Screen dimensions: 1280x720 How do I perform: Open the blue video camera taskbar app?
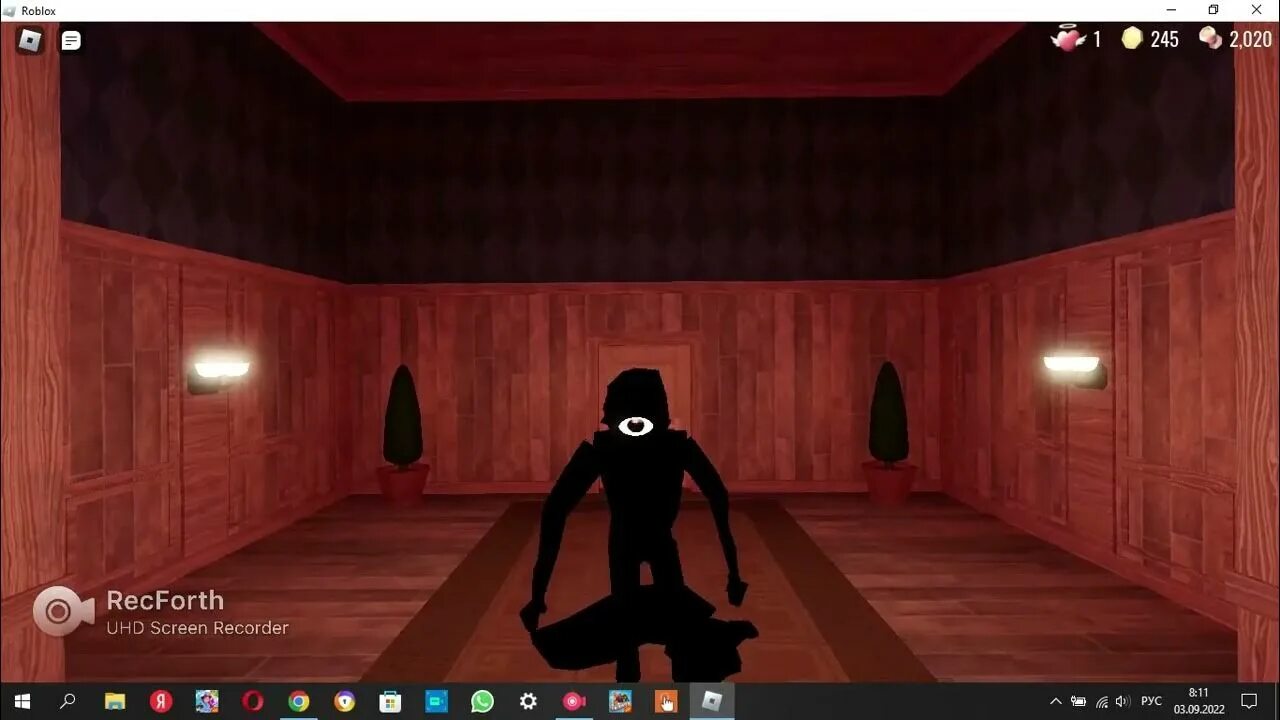click(x=437, y=701)
